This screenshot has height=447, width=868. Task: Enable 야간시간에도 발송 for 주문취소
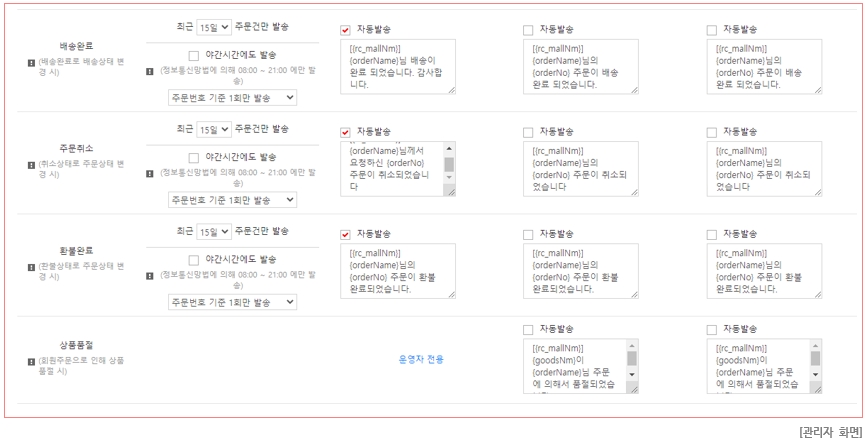click(x=195, y=157)
